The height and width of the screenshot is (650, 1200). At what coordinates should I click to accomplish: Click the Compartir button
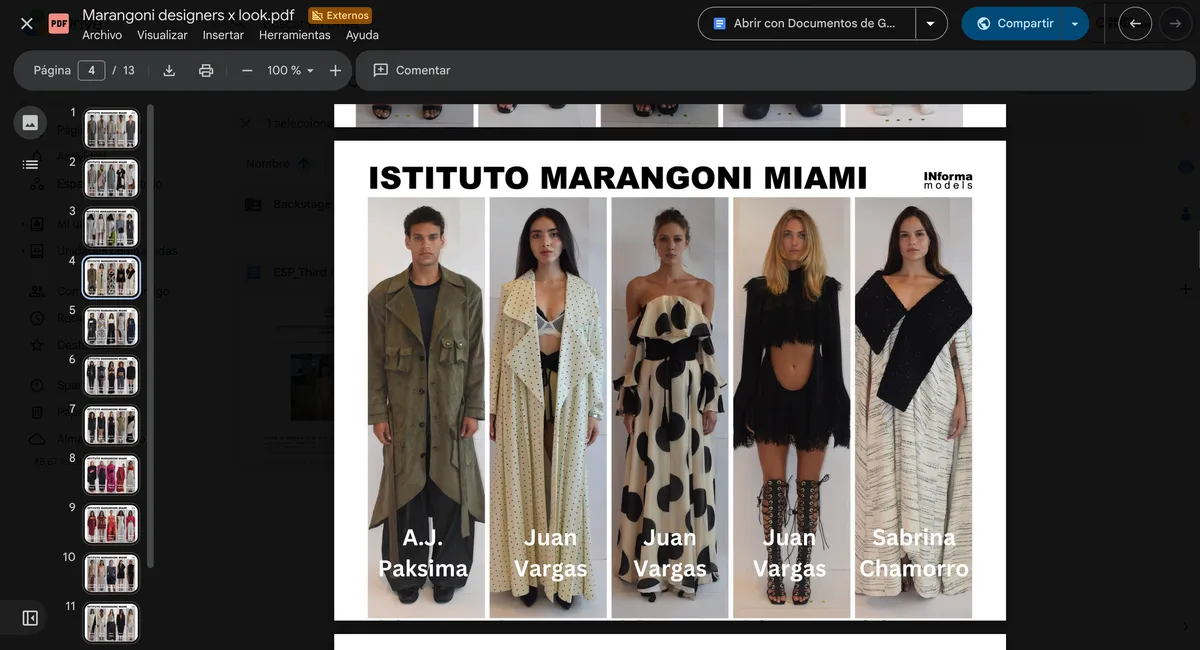point(1014,23)
